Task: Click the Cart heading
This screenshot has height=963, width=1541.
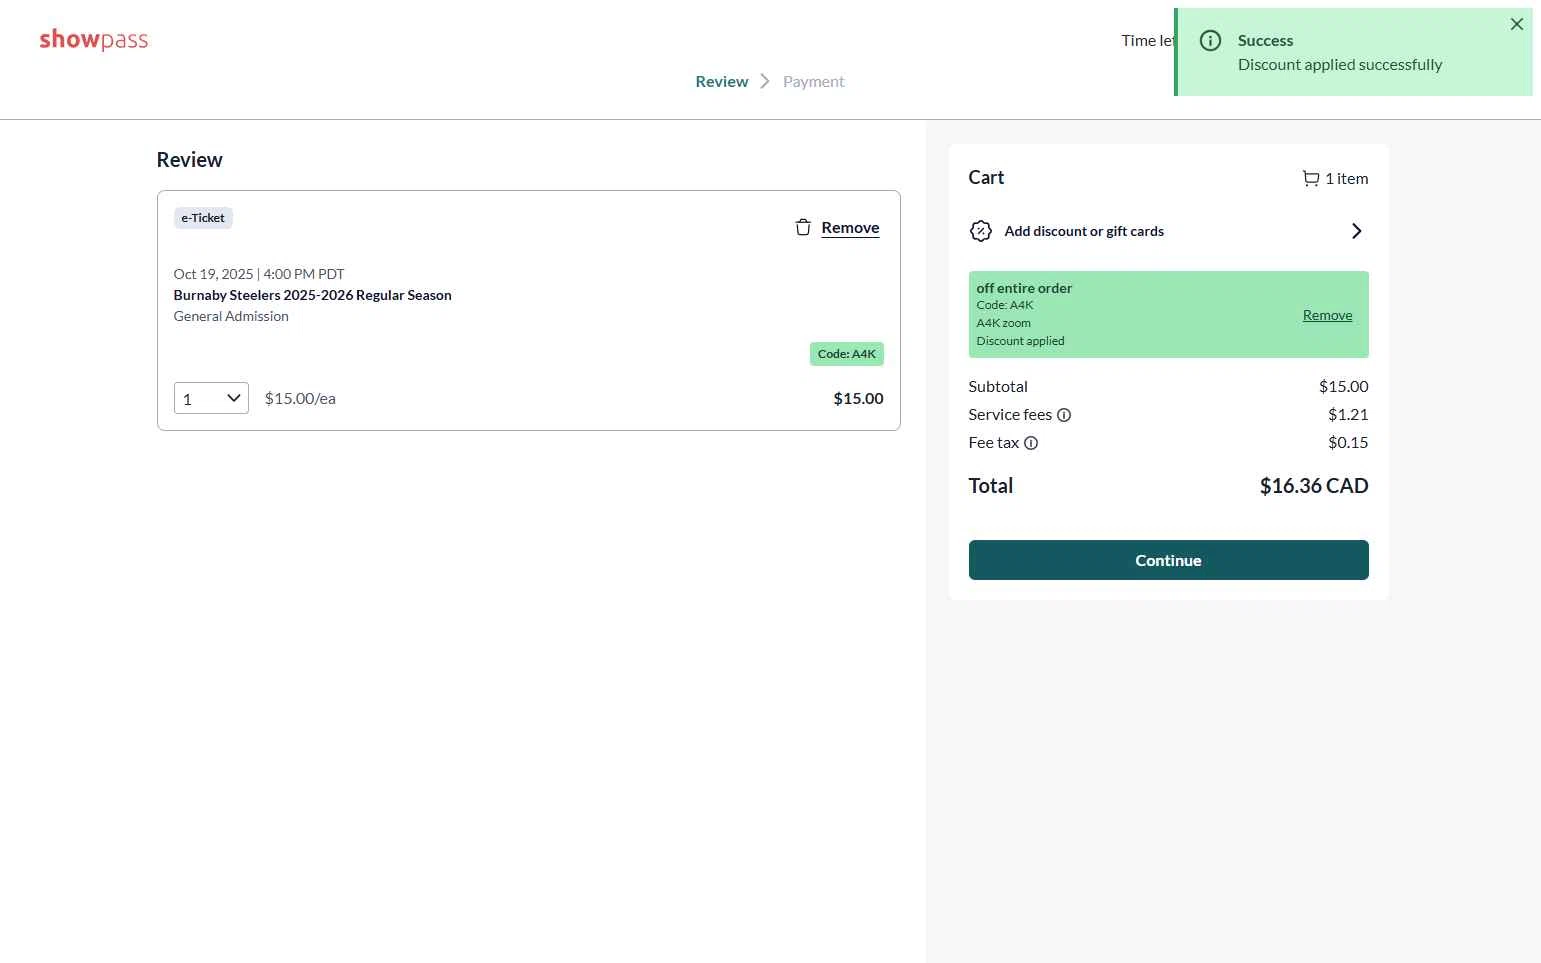Action: point(986,178)
